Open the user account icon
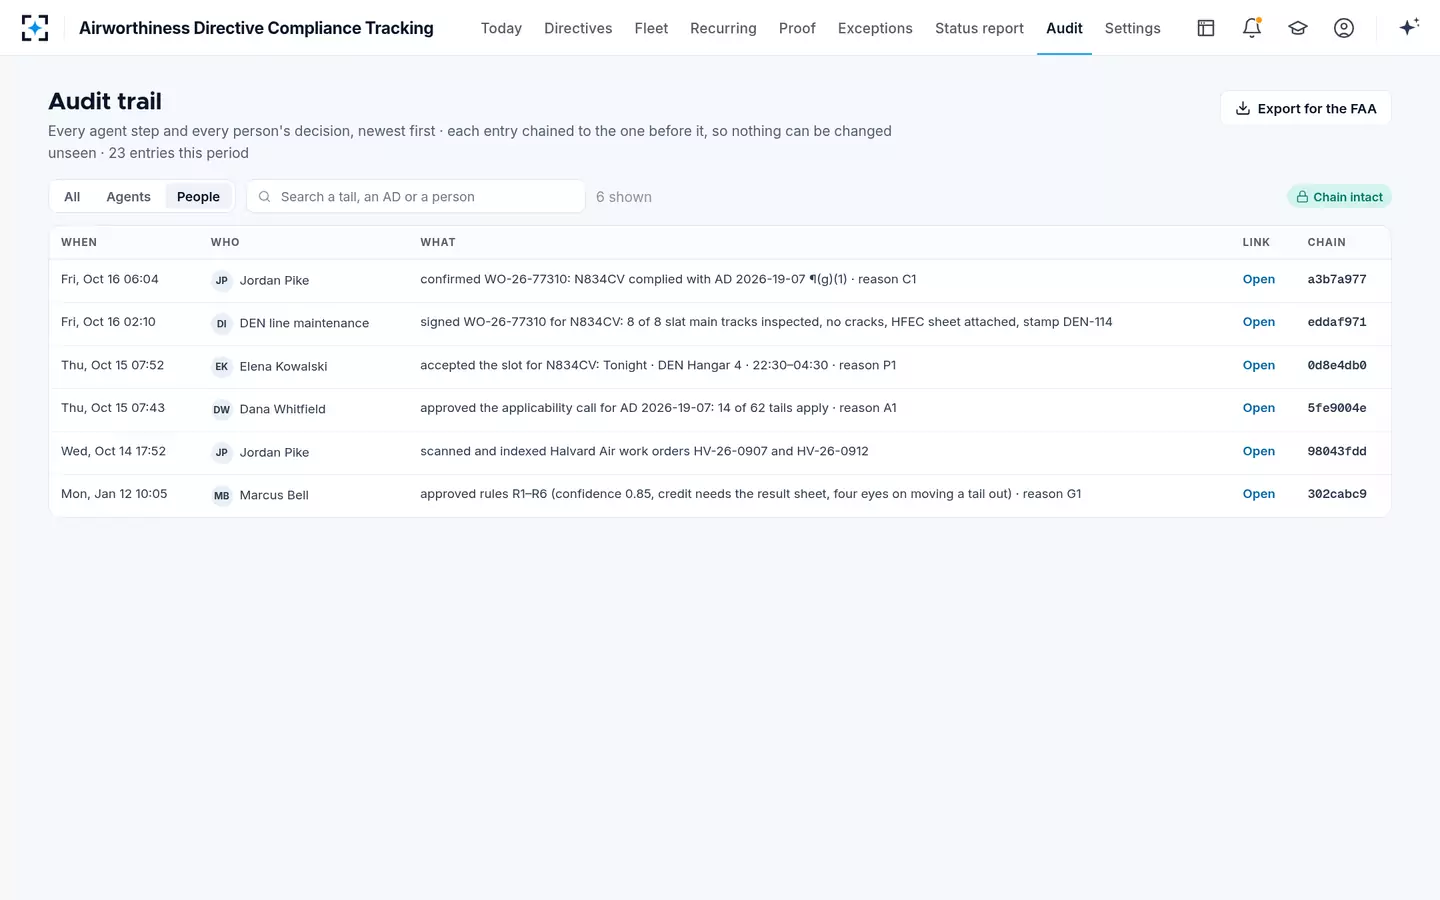This screenshot has height=900, width=1440. pyautogui.click(x=1344, y=28)
